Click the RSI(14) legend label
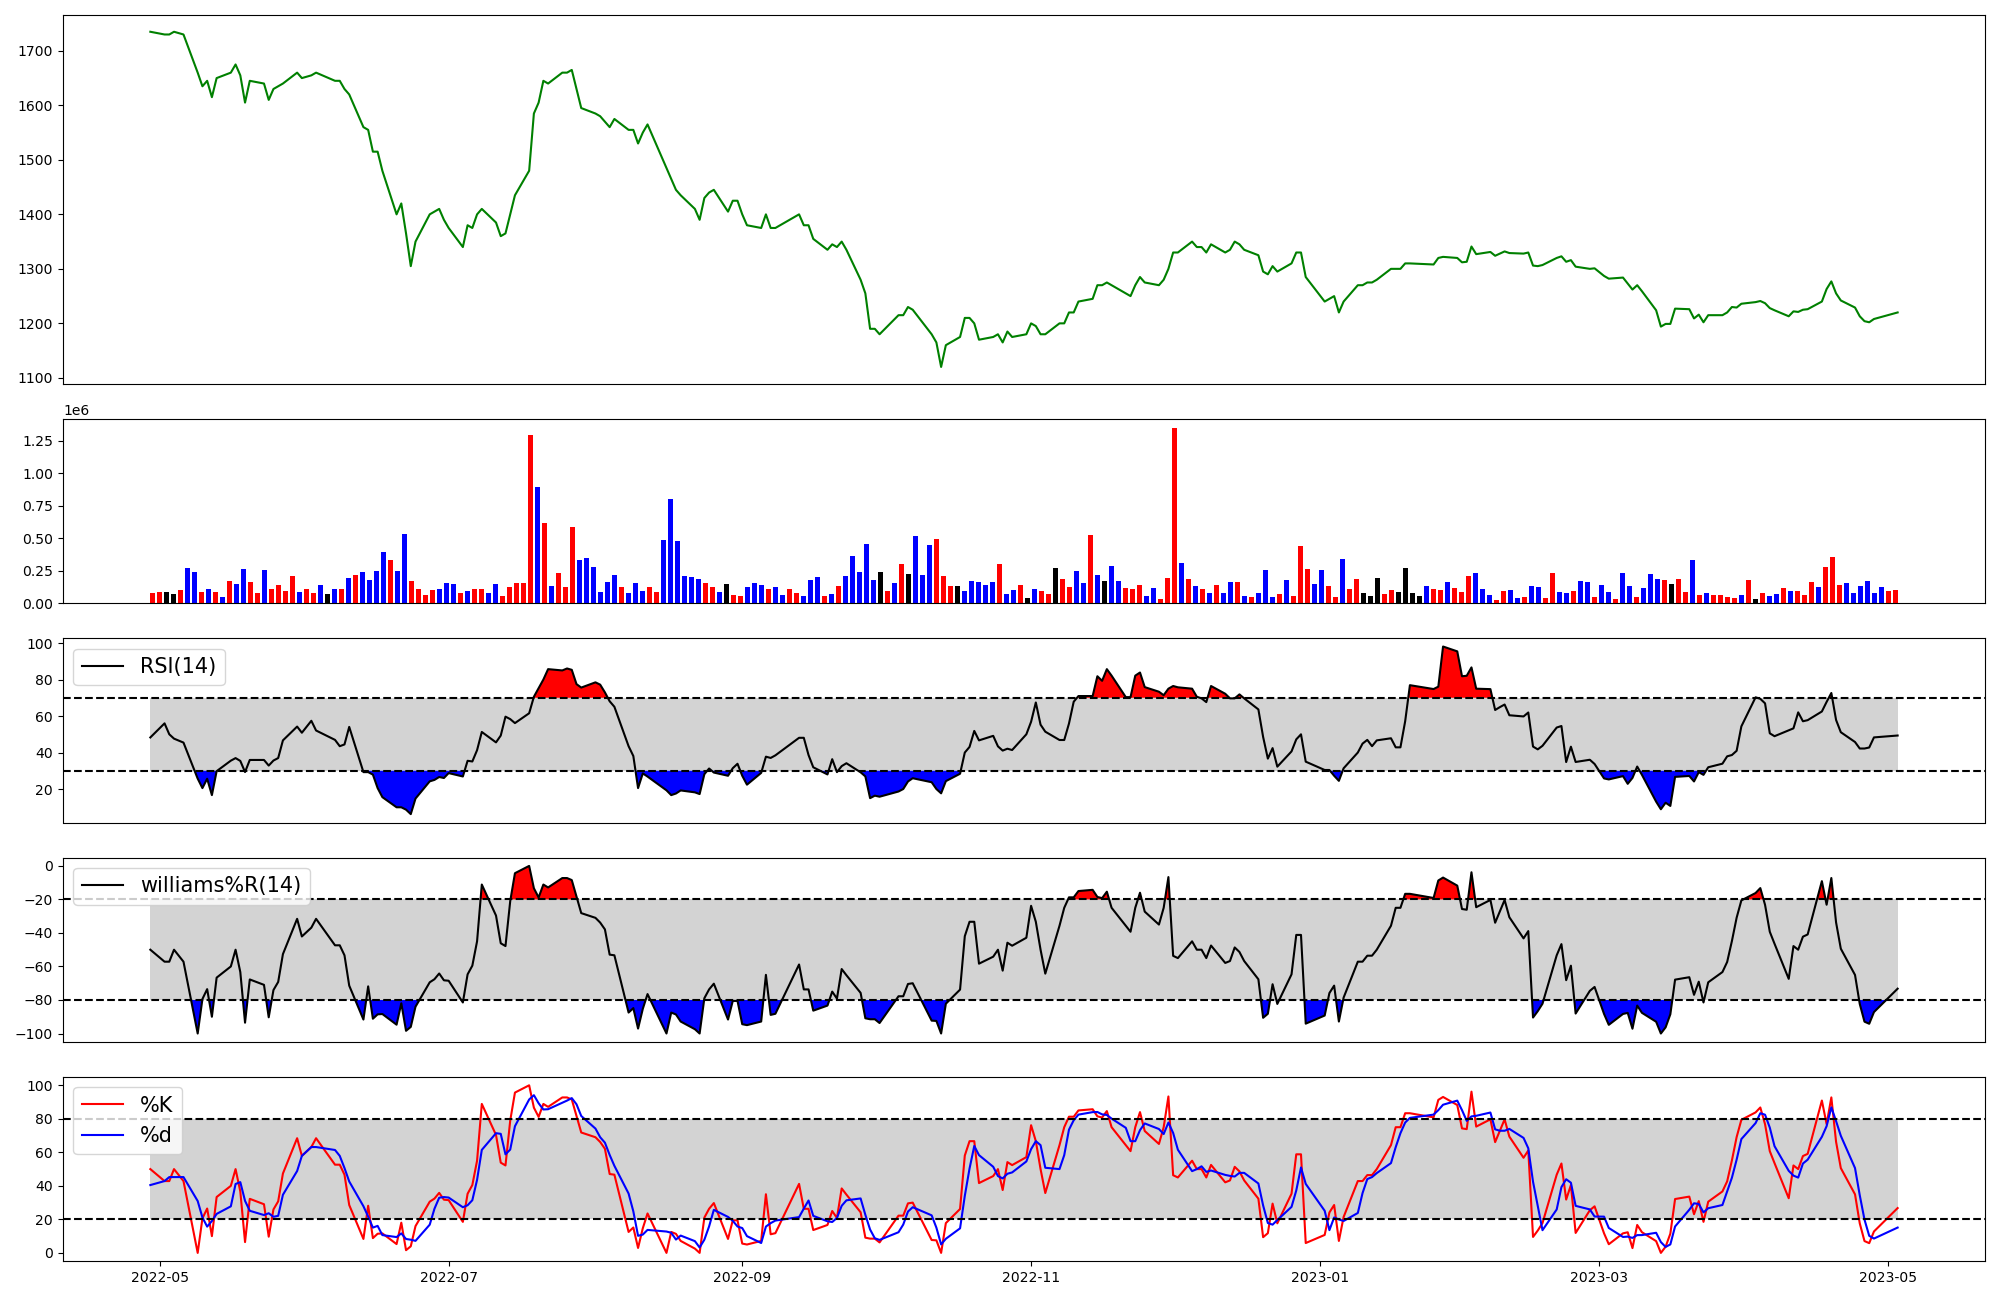 point(177,666)
